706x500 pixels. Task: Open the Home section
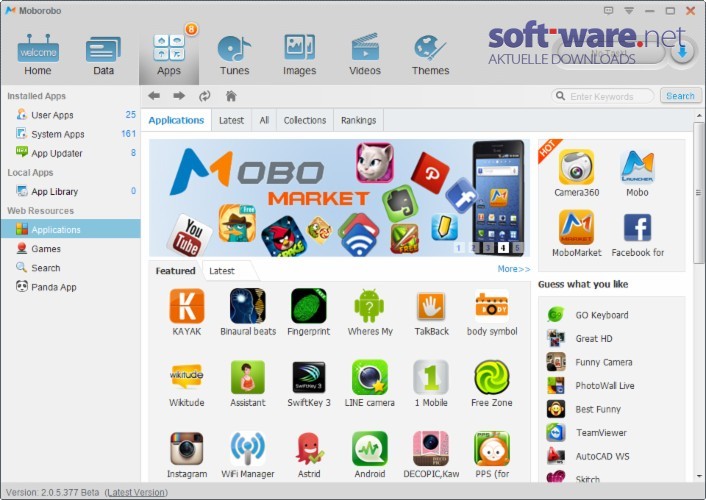click(x=38, y=55)
